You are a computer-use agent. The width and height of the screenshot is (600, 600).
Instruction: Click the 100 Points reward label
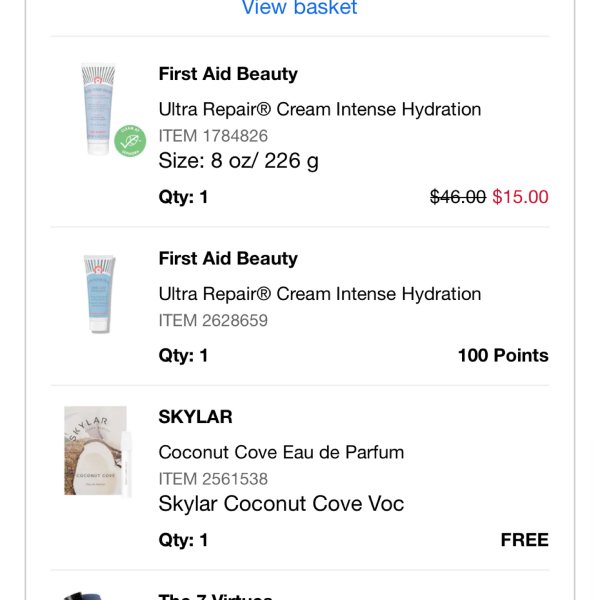[503, 355]
